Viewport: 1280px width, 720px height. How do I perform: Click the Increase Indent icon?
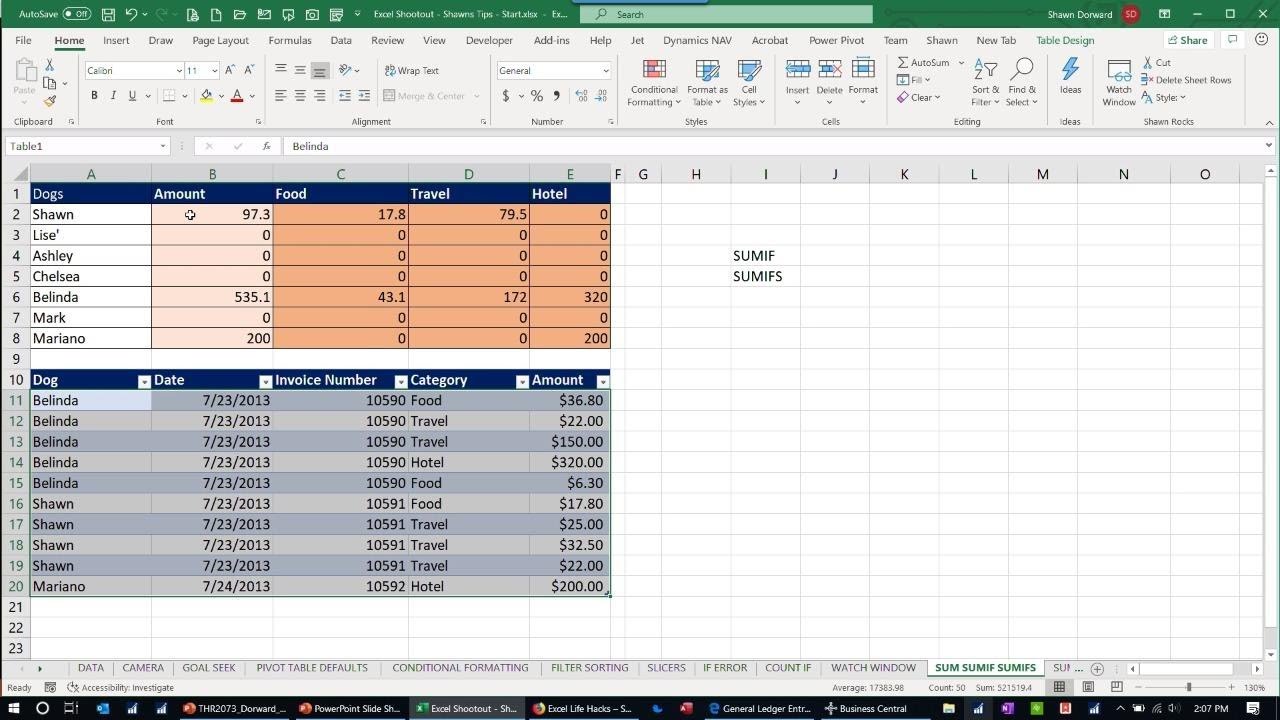pyautogui.click(x=362, y=96)
